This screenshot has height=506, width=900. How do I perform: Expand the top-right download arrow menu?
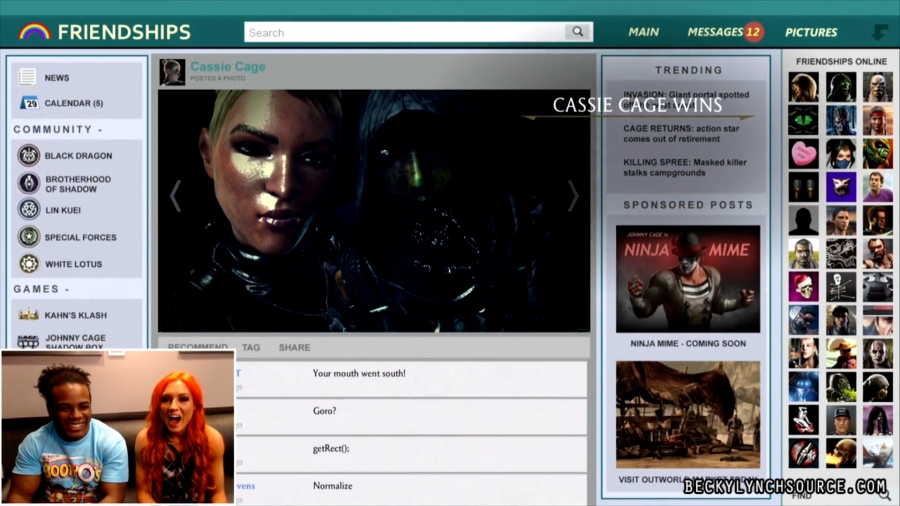(880, 32)
